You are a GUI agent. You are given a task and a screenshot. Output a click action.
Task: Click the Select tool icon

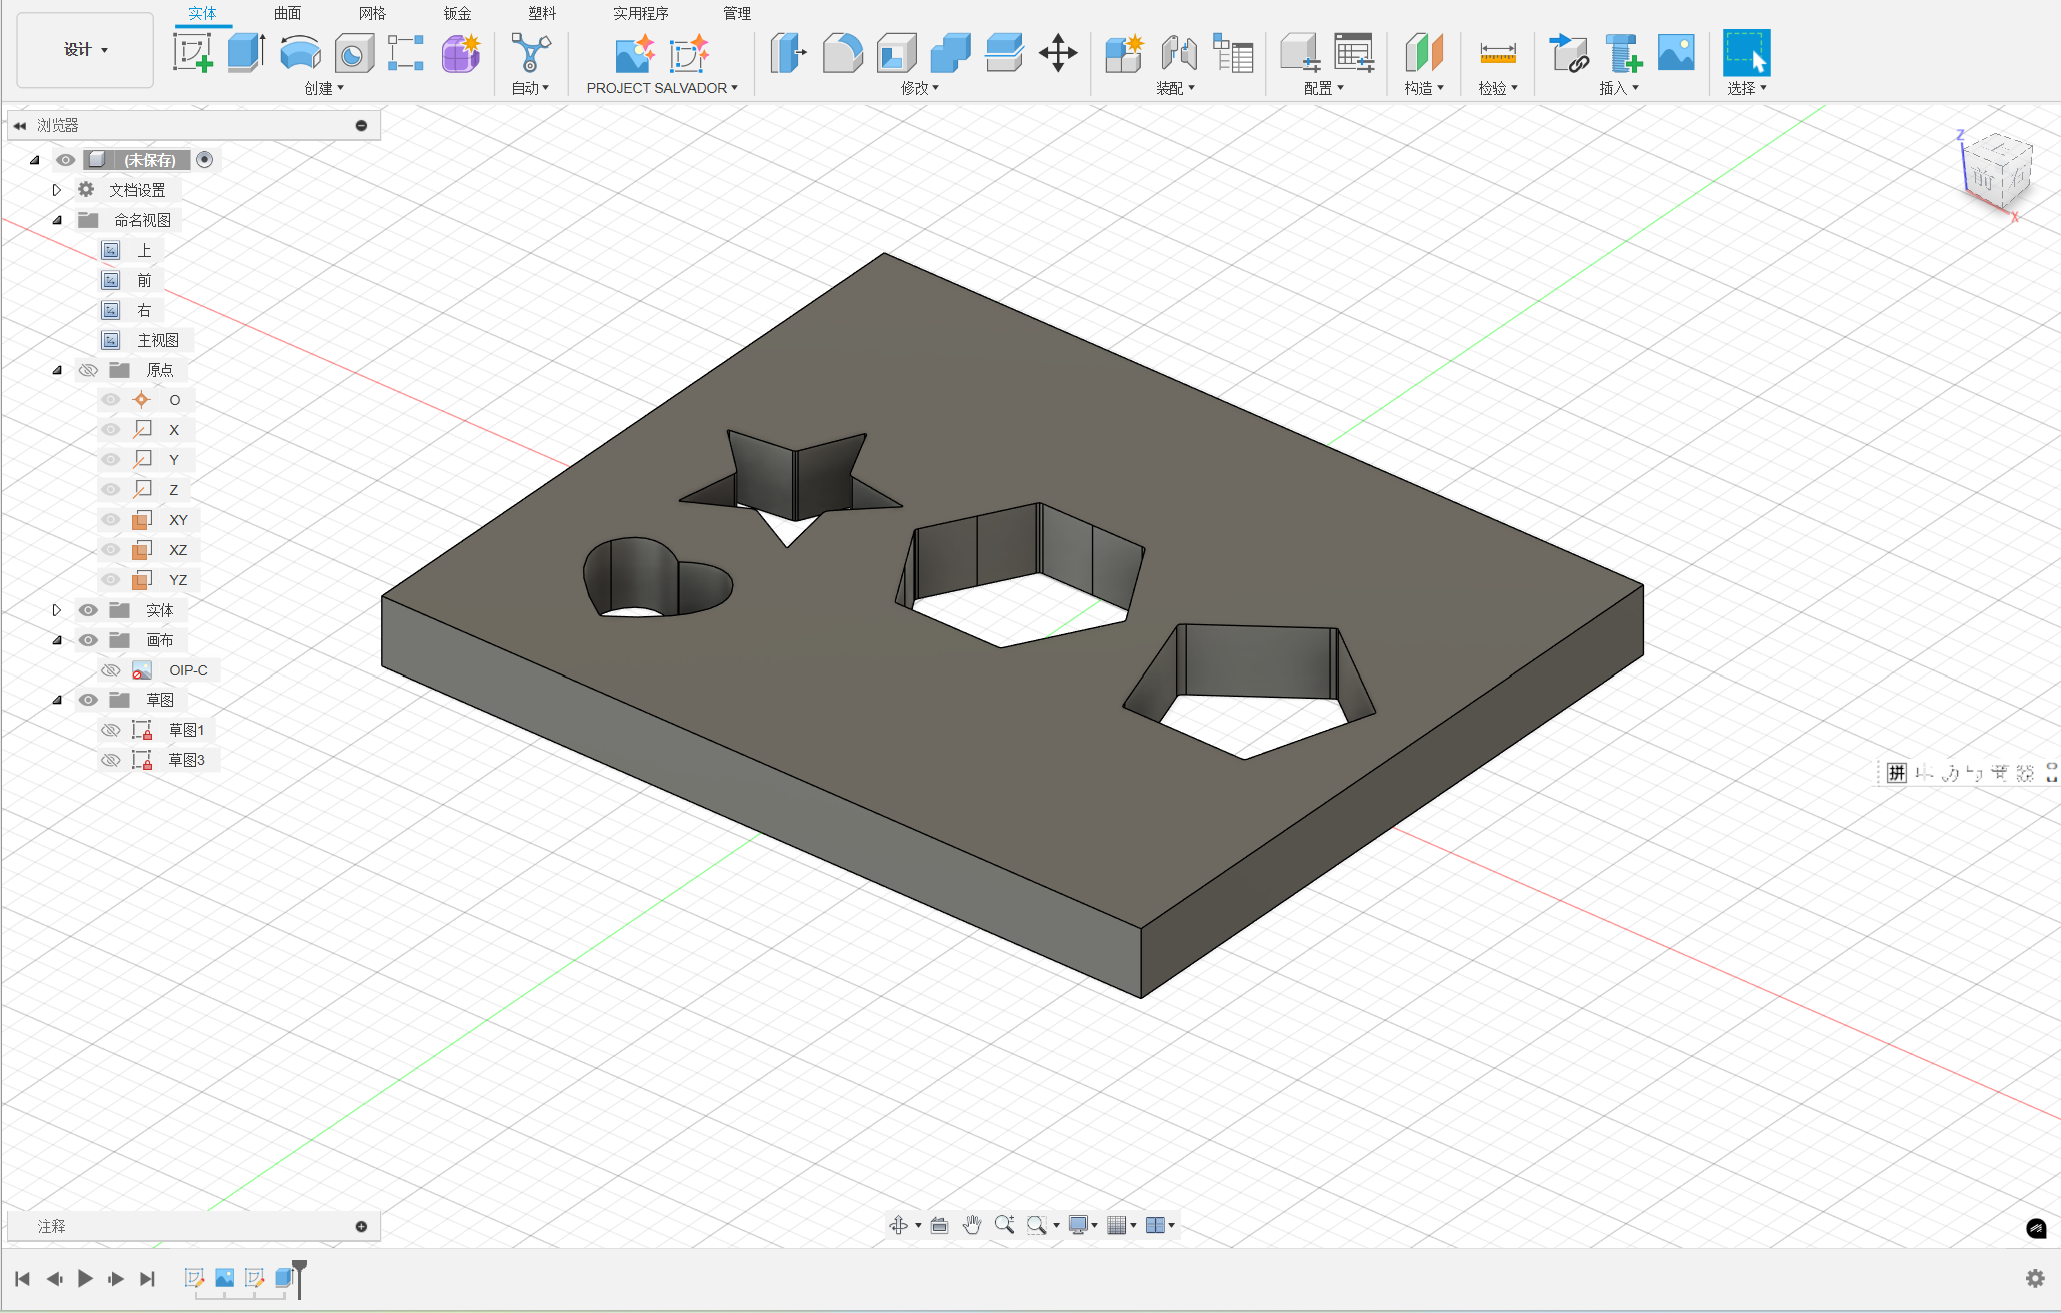[x=1746, y=53]
